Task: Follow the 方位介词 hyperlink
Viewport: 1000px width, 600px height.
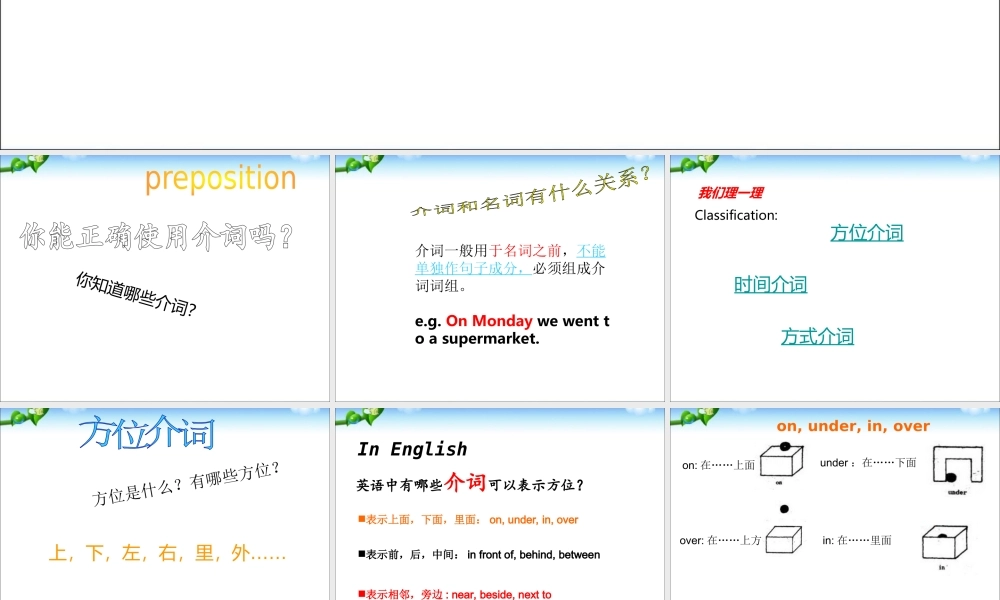Action: (867, 233)
